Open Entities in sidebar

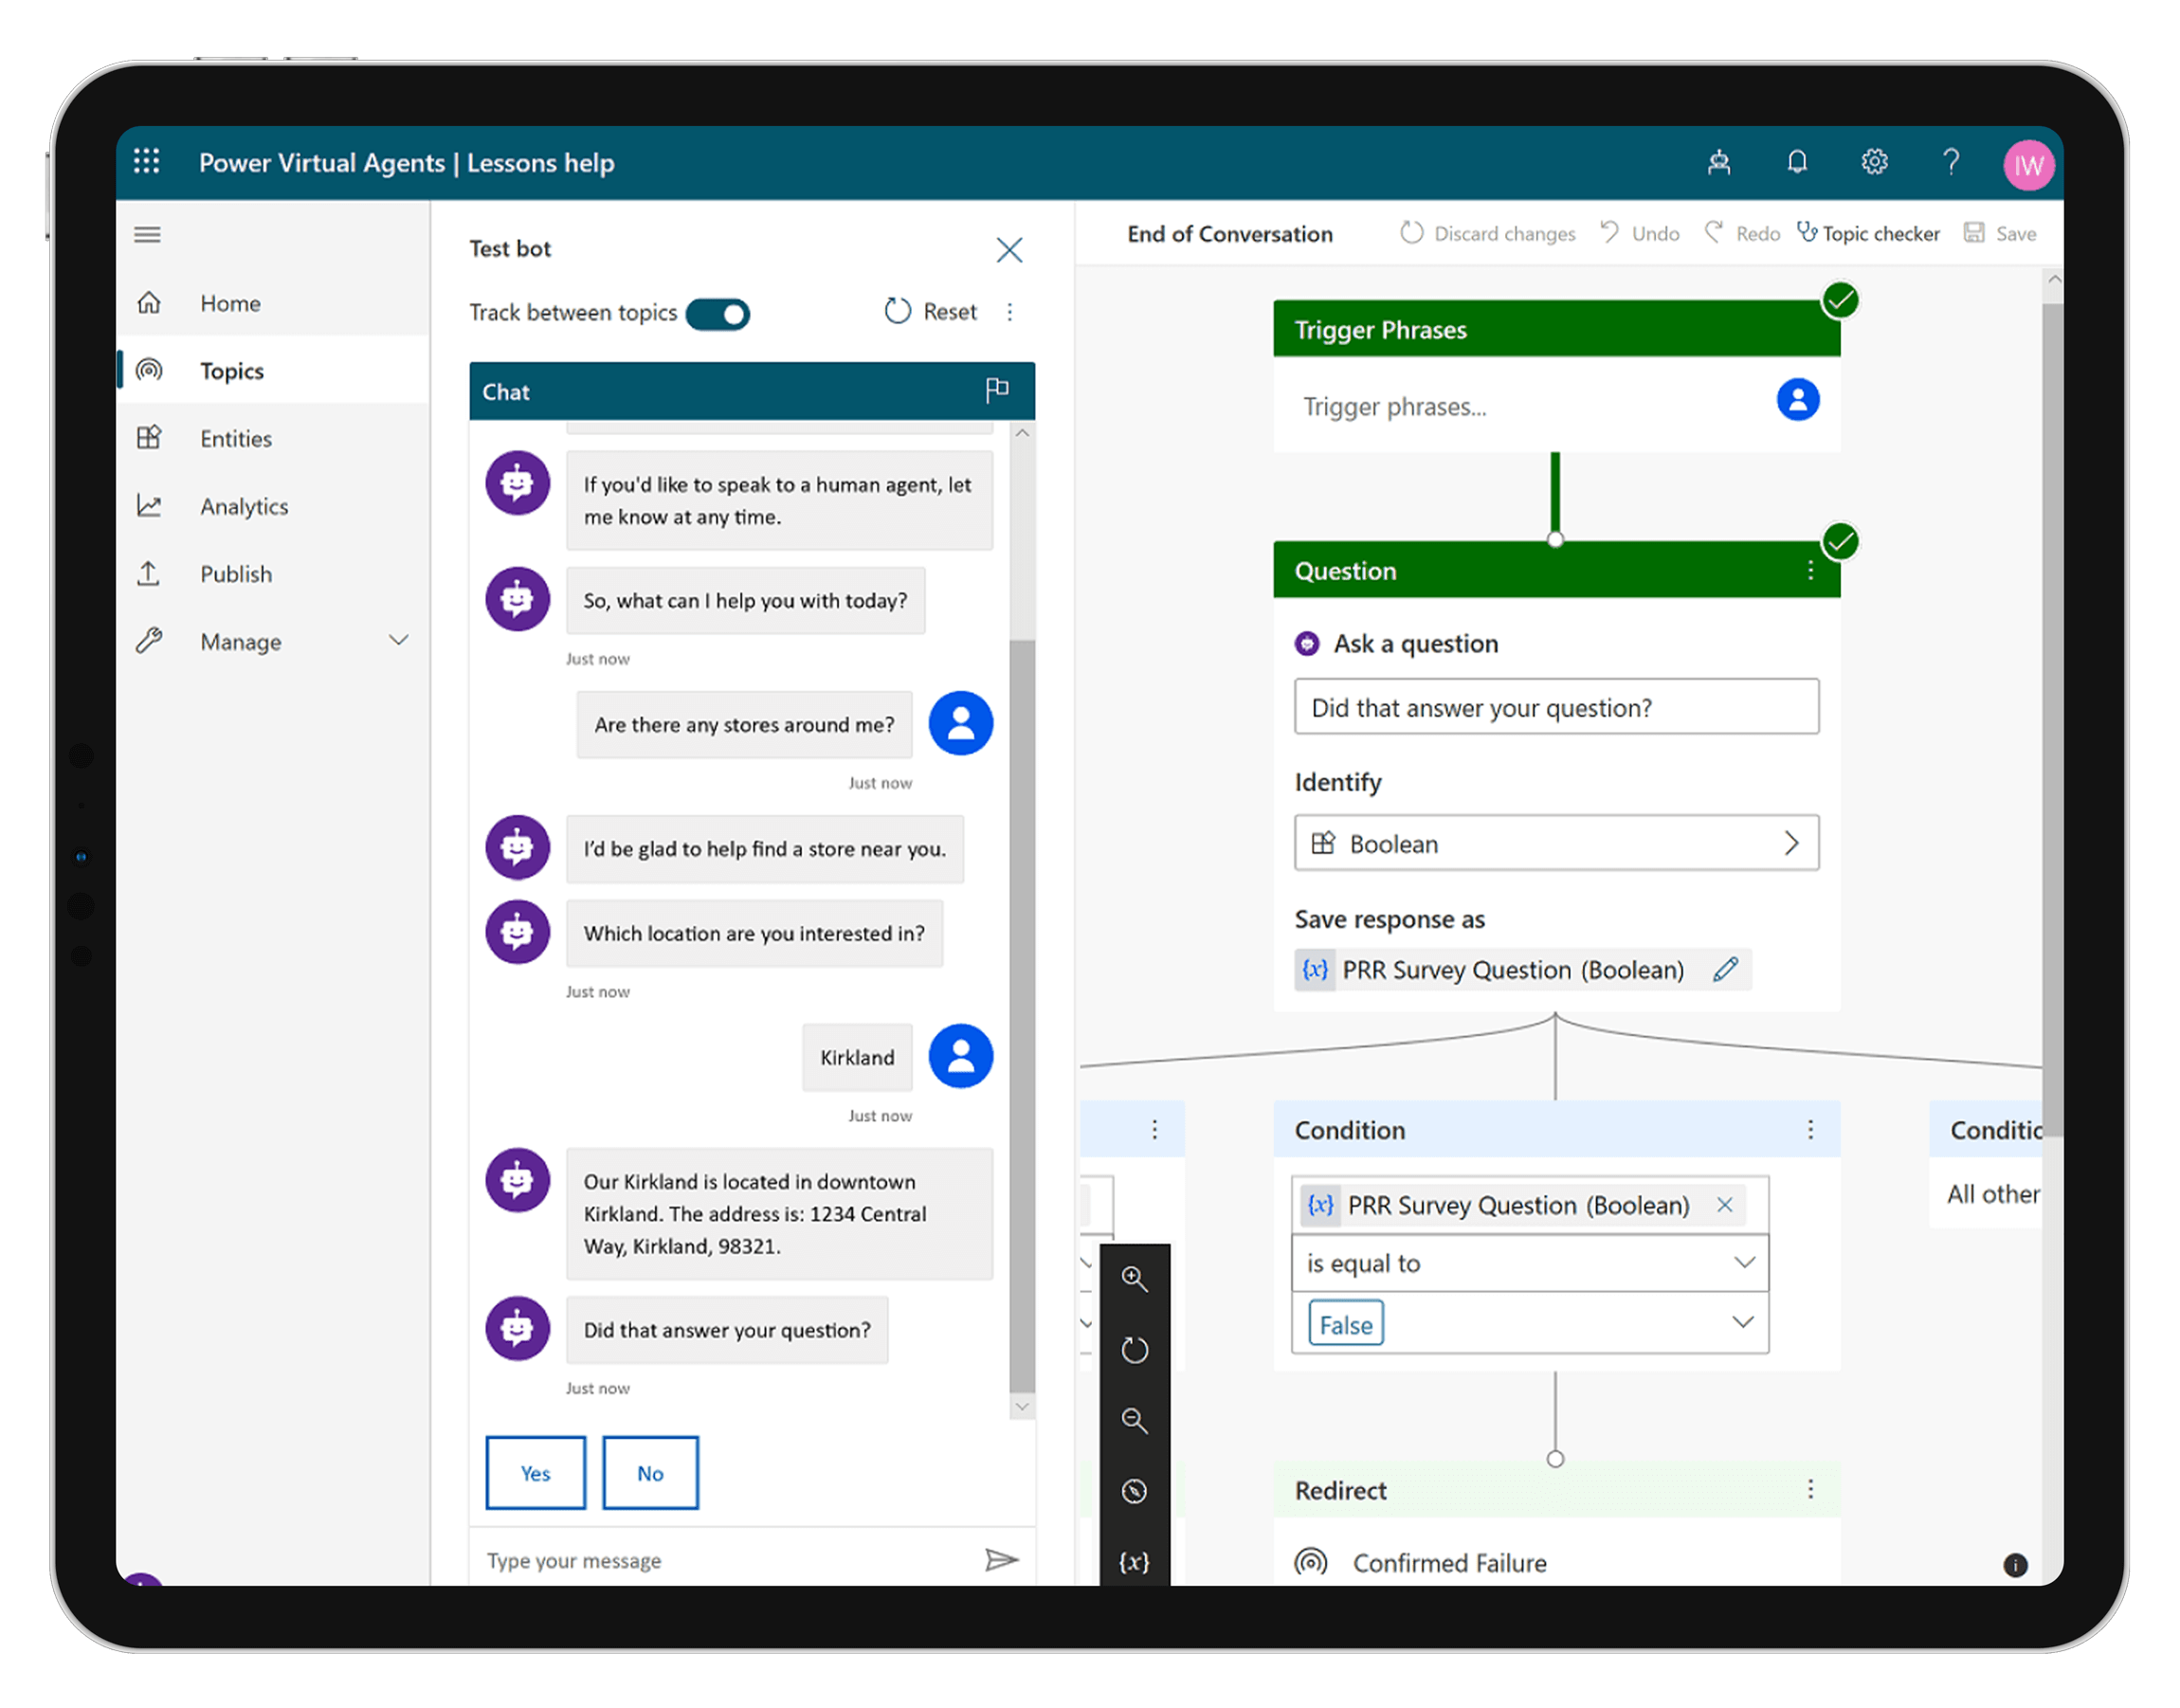(272, 438)
